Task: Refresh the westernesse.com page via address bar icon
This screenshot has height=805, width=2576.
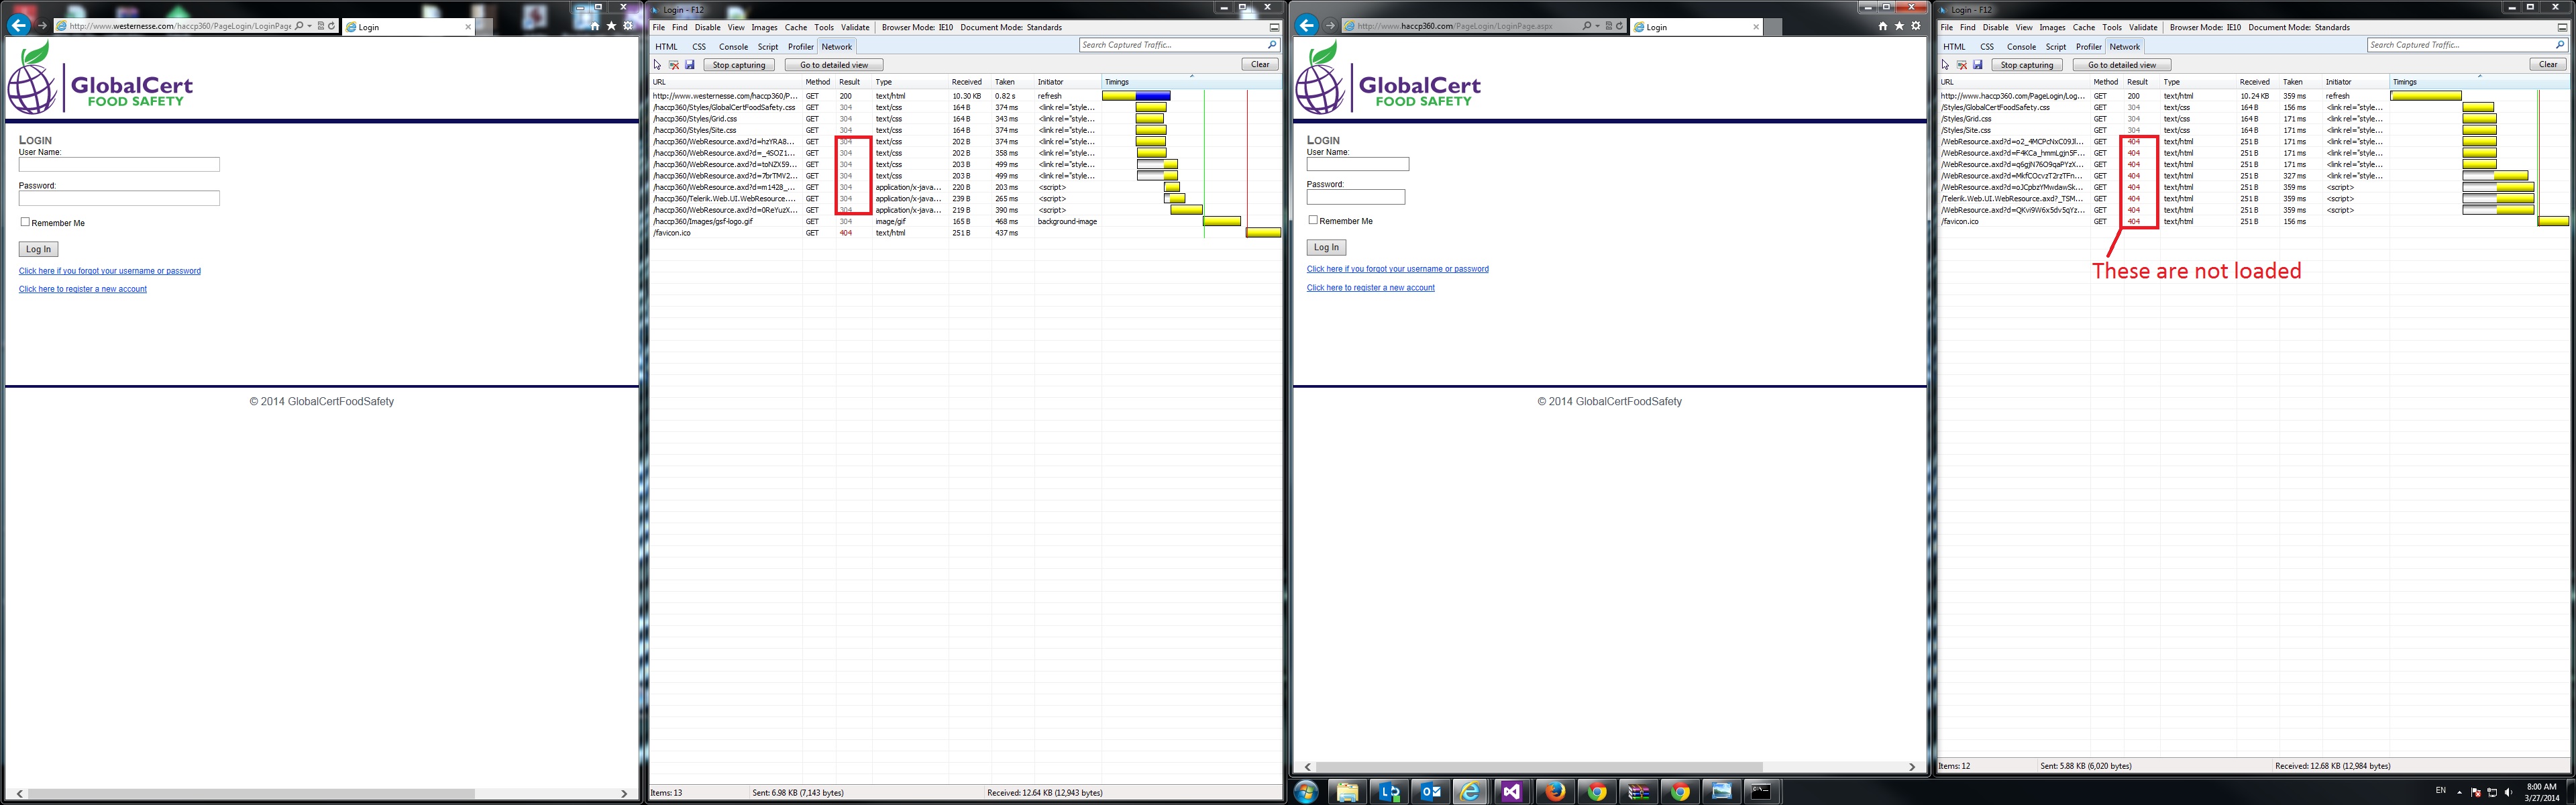Action: click(x=332, y=26)
